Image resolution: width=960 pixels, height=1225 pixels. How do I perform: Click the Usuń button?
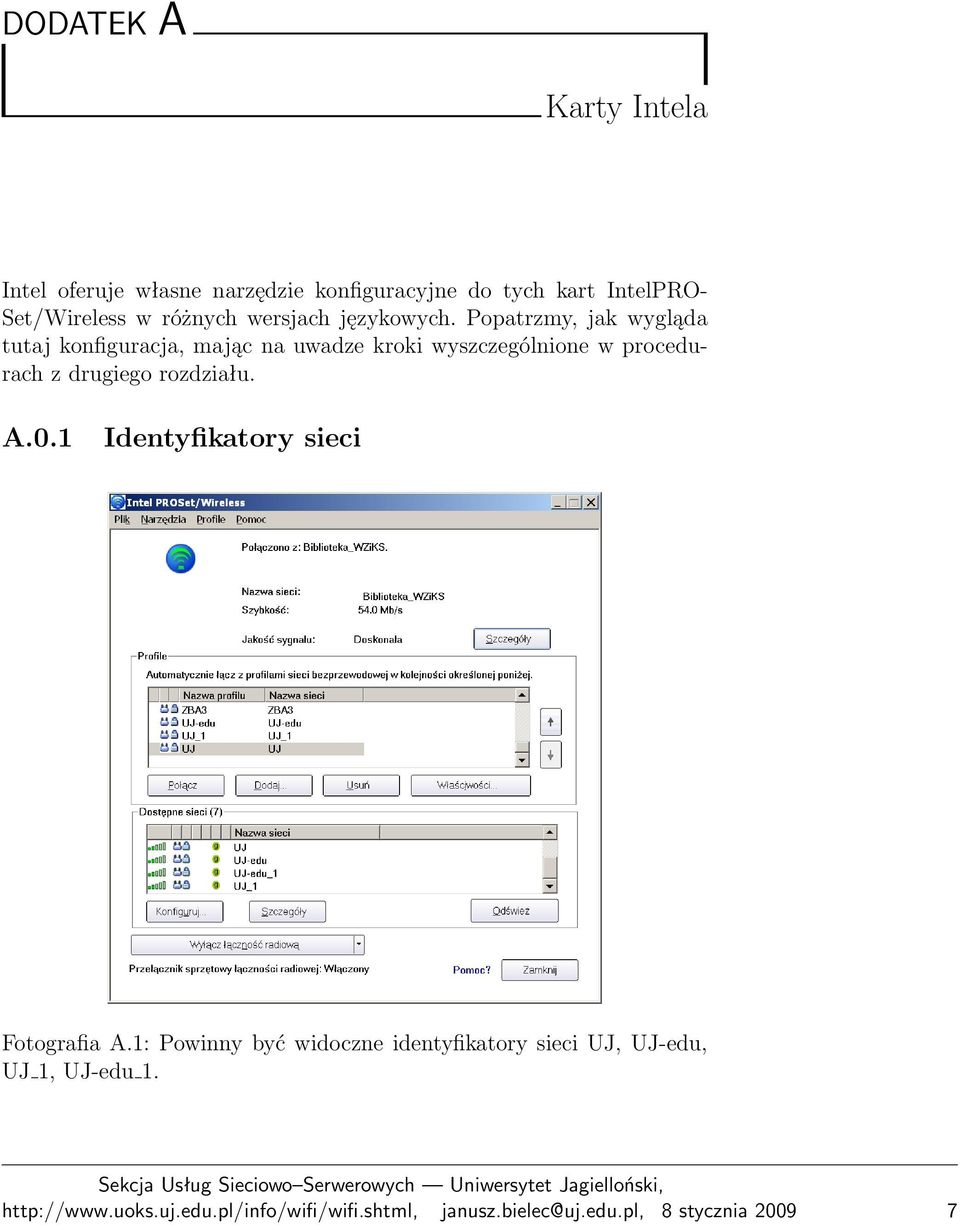click(361, 786)
